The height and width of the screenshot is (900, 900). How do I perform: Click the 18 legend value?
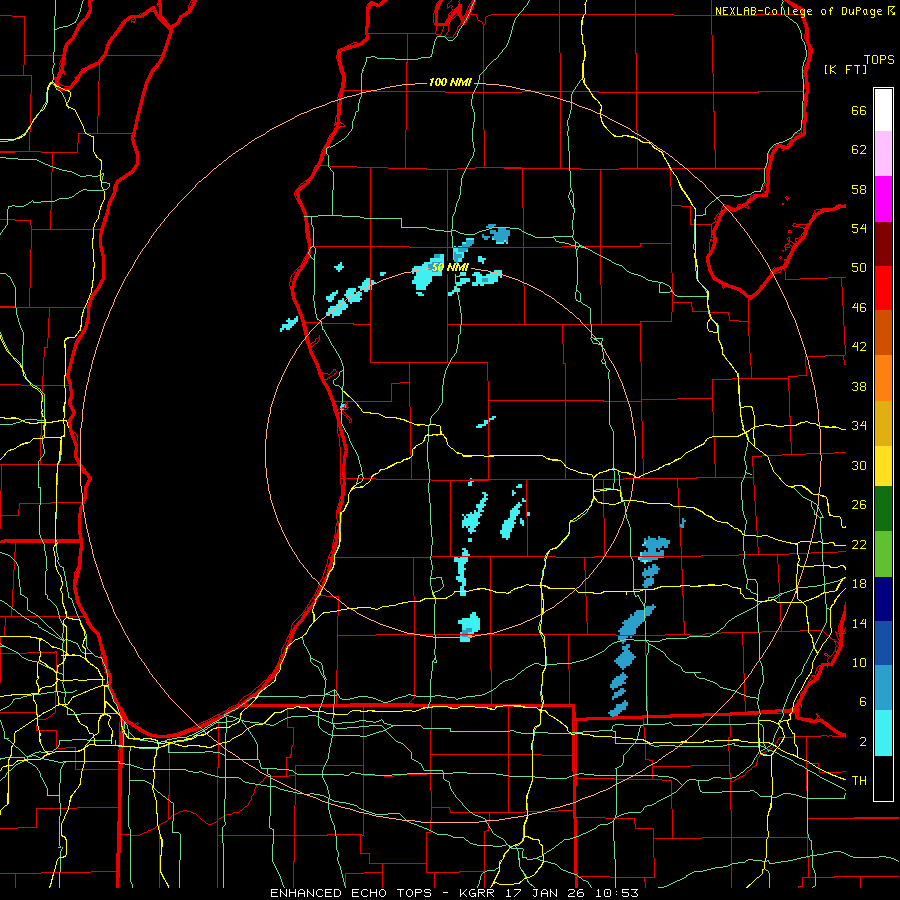859,584
